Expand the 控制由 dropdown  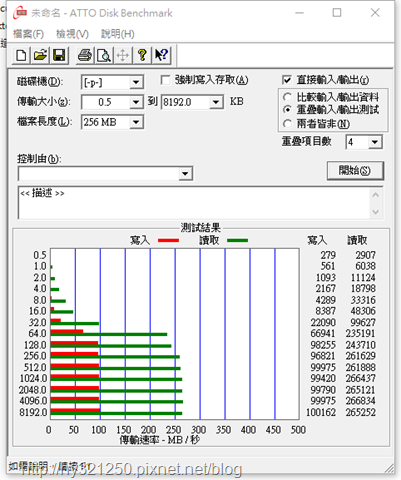(185, 174)
